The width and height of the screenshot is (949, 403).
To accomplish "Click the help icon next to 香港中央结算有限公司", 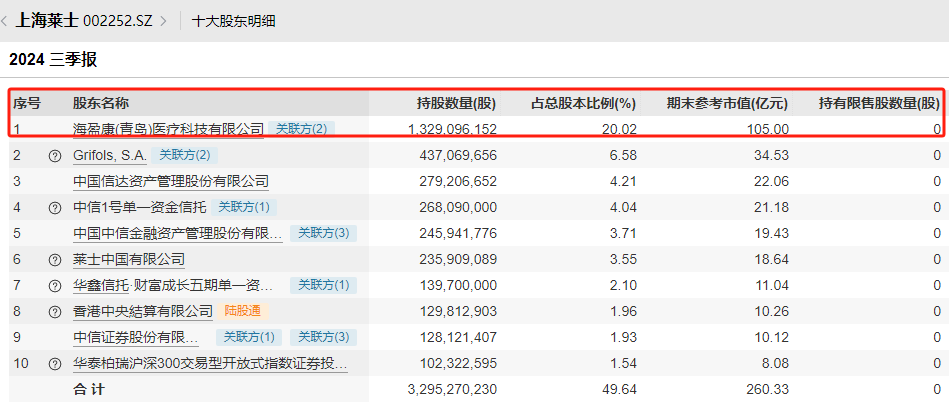I will [x=55, y=311].
